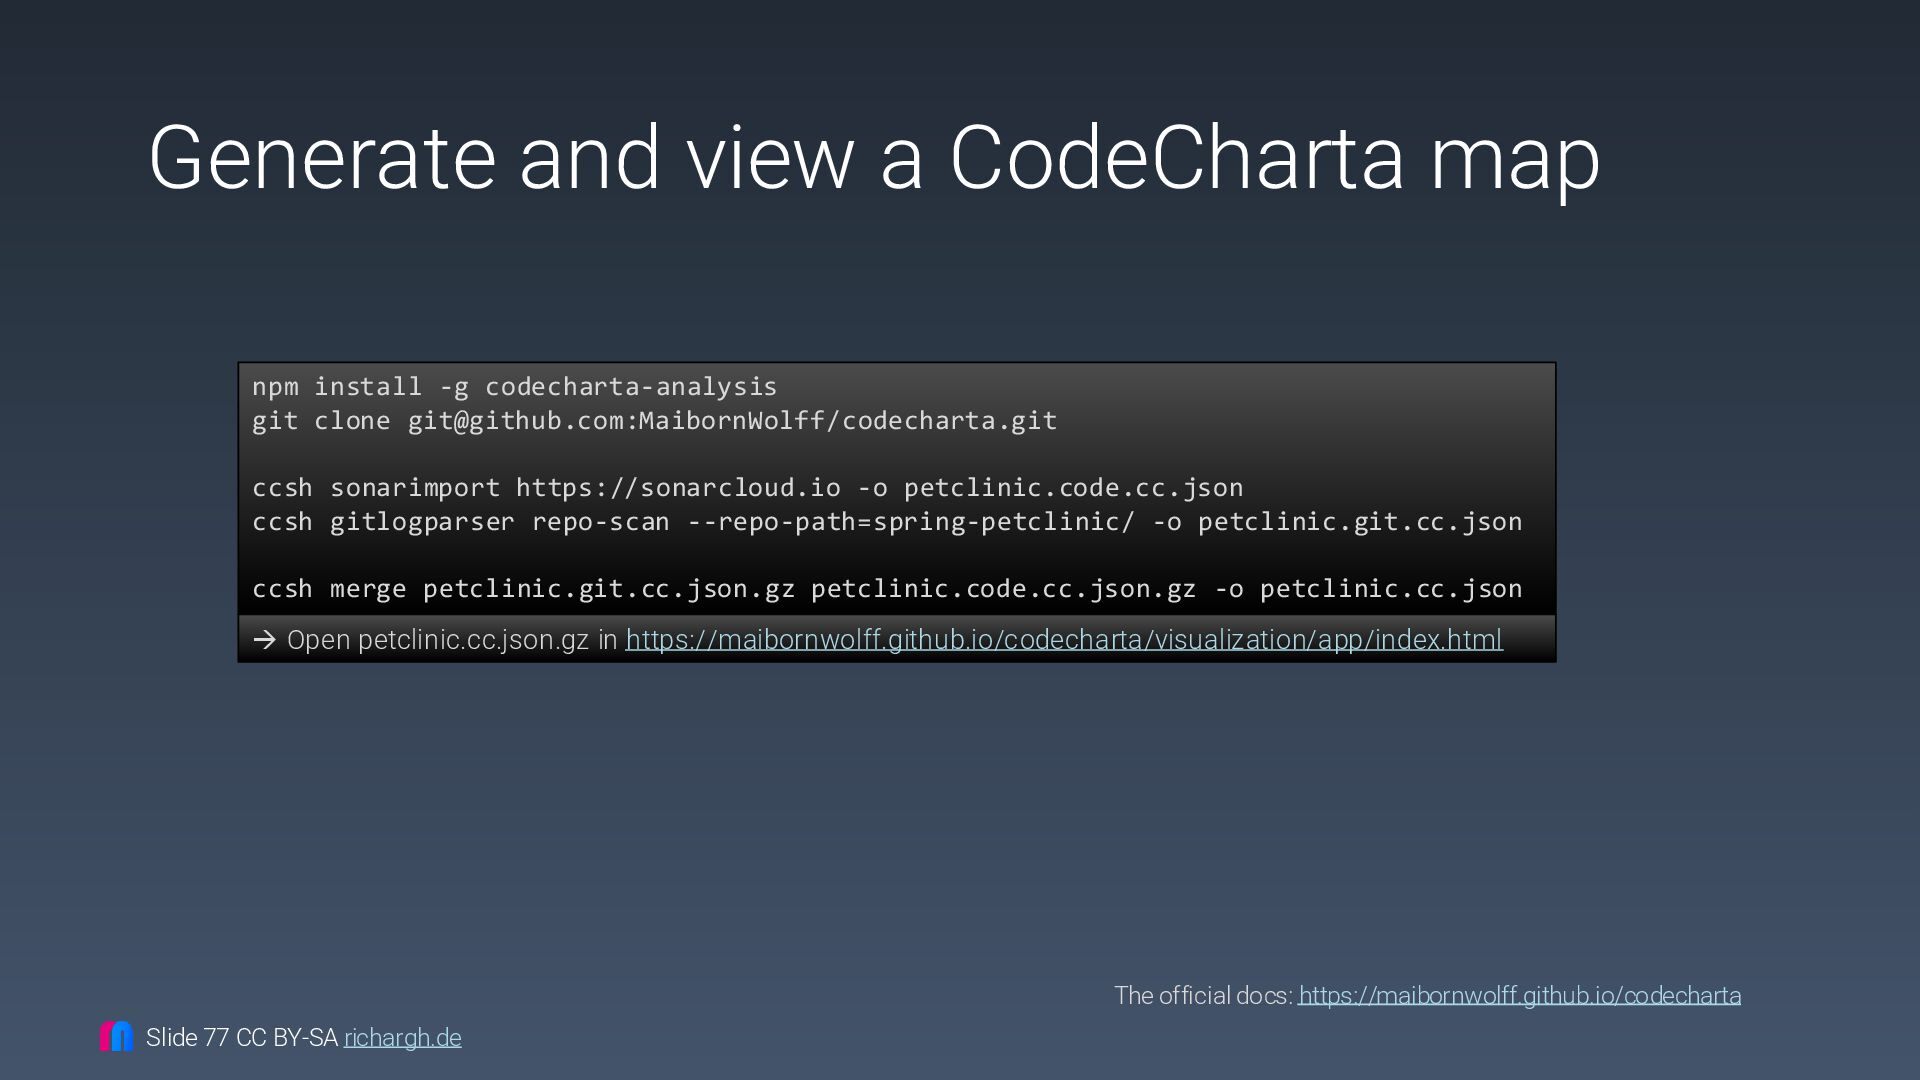Click the '--repo-path=spring-petclinic/' argument
Screen dimensions: 1920x1080
pyautogui.click(x=910, y=522)
